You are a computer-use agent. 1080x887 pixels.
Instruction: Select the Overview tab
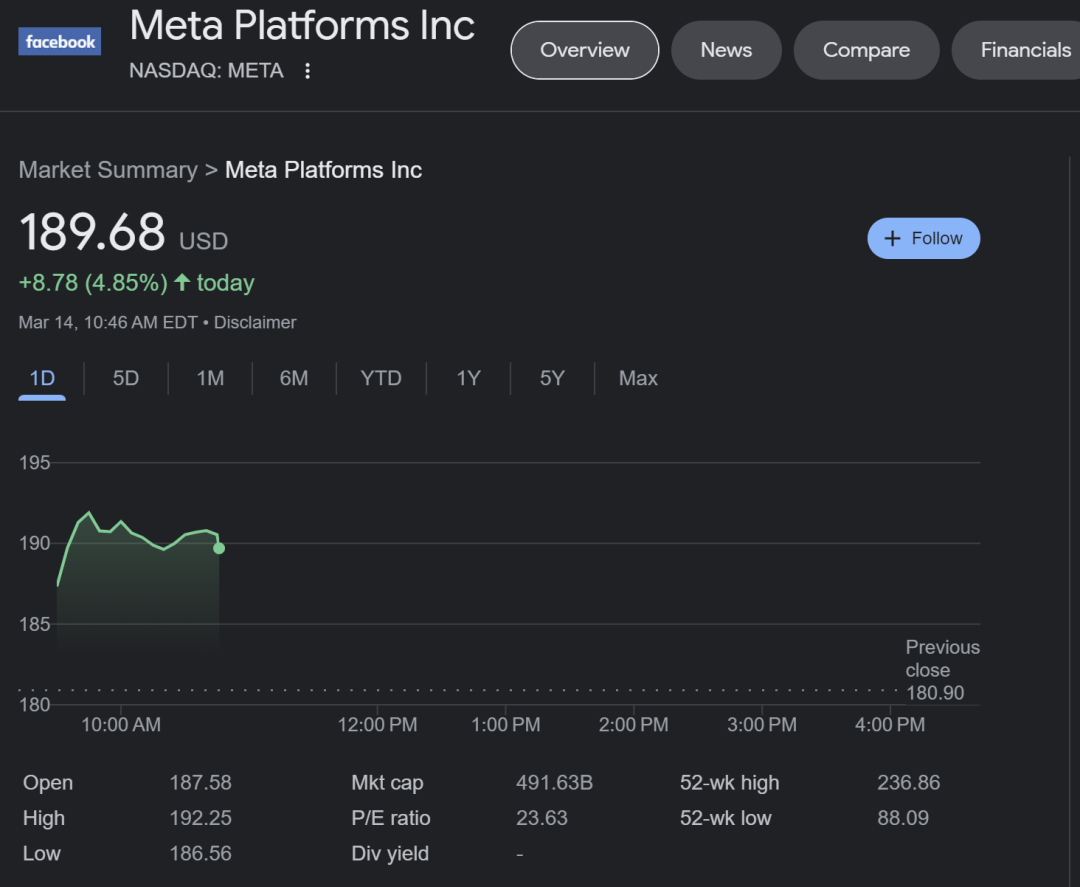(584, 50)
